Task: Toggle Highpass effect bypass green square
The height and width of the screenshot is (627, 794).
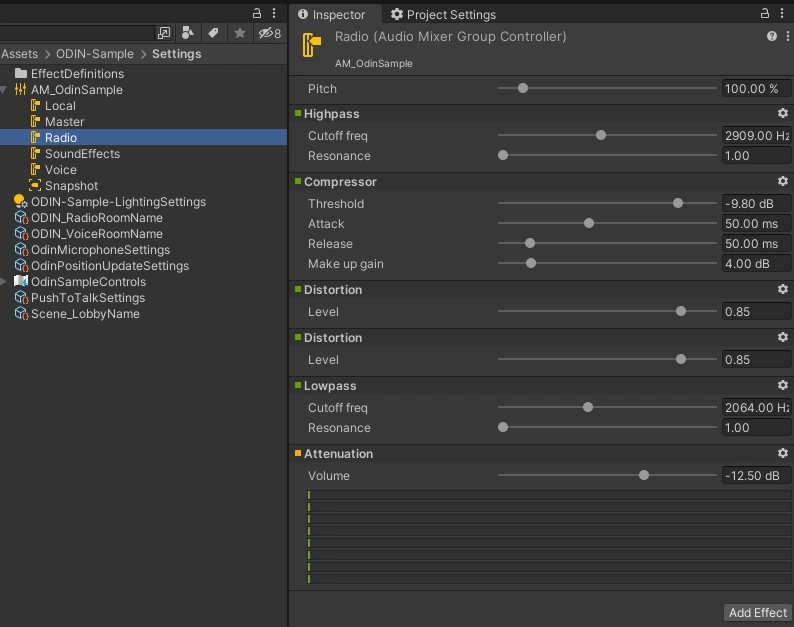Action: [298, 113]
